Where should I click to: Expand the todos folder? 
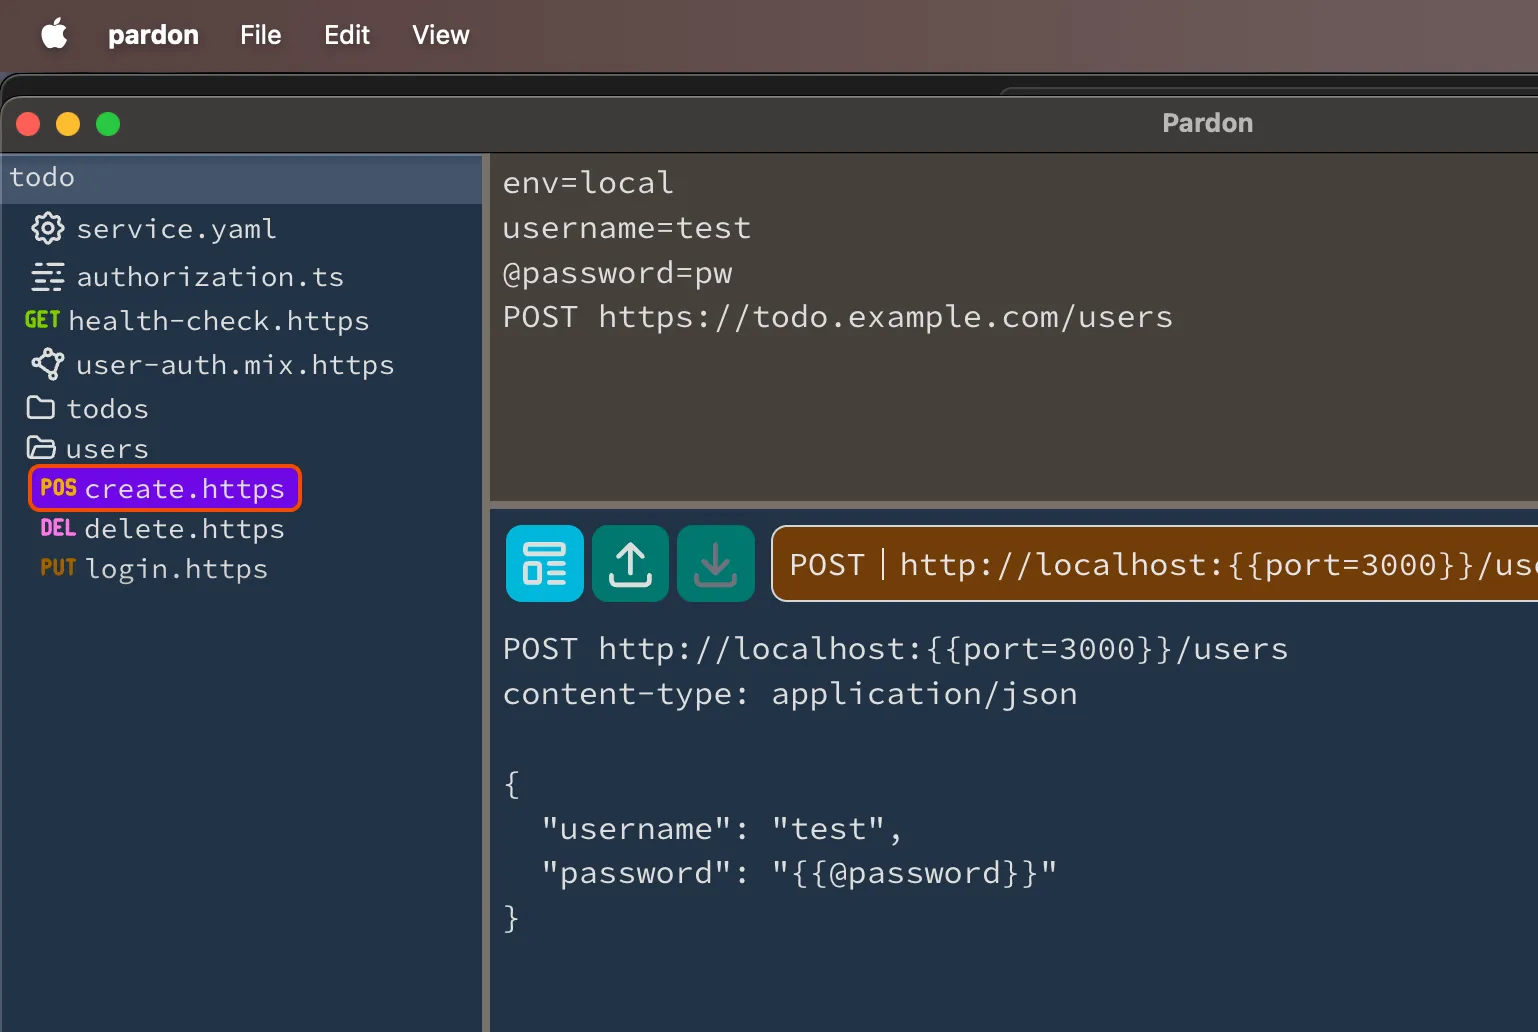point(106,409)
